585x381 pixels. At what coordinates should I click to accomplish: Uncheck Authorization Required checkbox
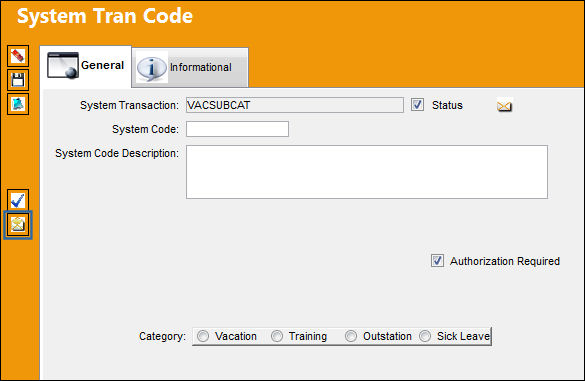tap(437, 260)
